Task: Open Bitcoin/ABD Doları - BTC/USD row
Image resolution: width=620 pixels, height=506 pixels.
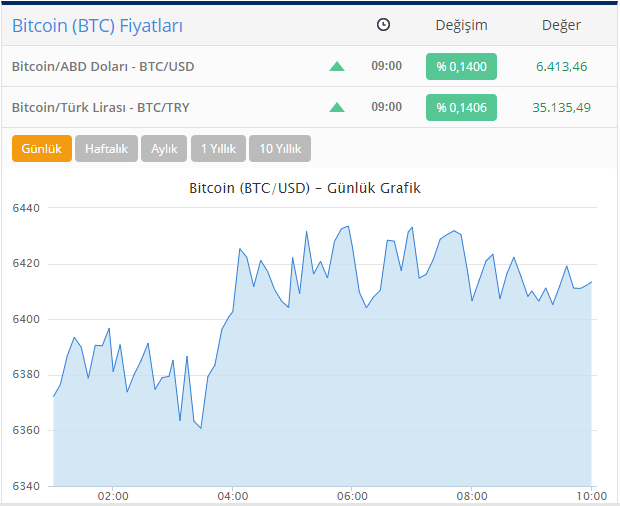Action: 310,66
